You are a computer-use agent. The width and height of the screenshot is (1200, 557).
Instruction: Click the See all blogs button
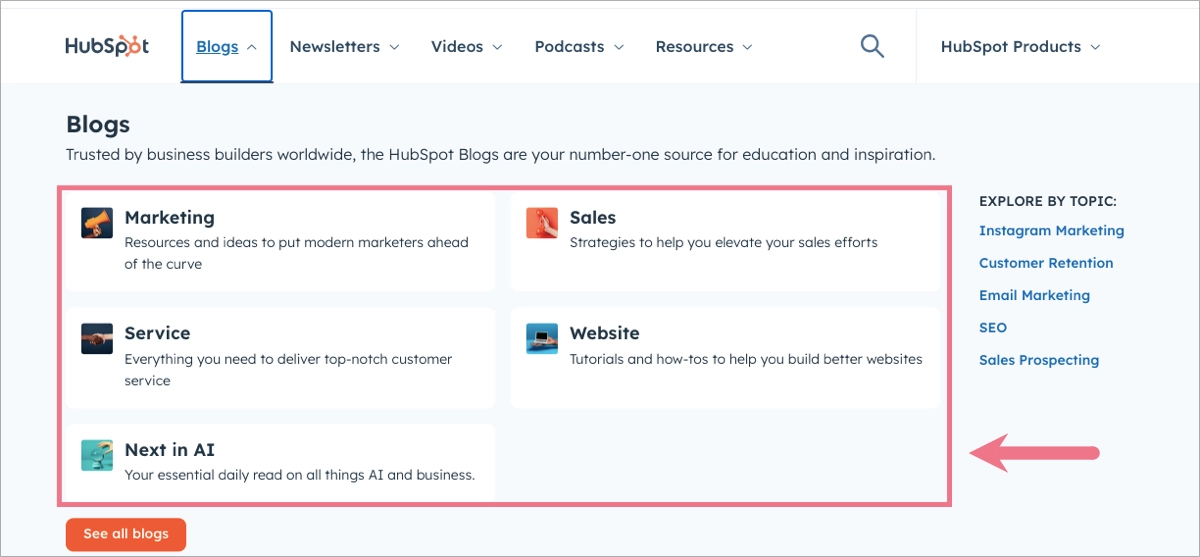pos(126,534)
